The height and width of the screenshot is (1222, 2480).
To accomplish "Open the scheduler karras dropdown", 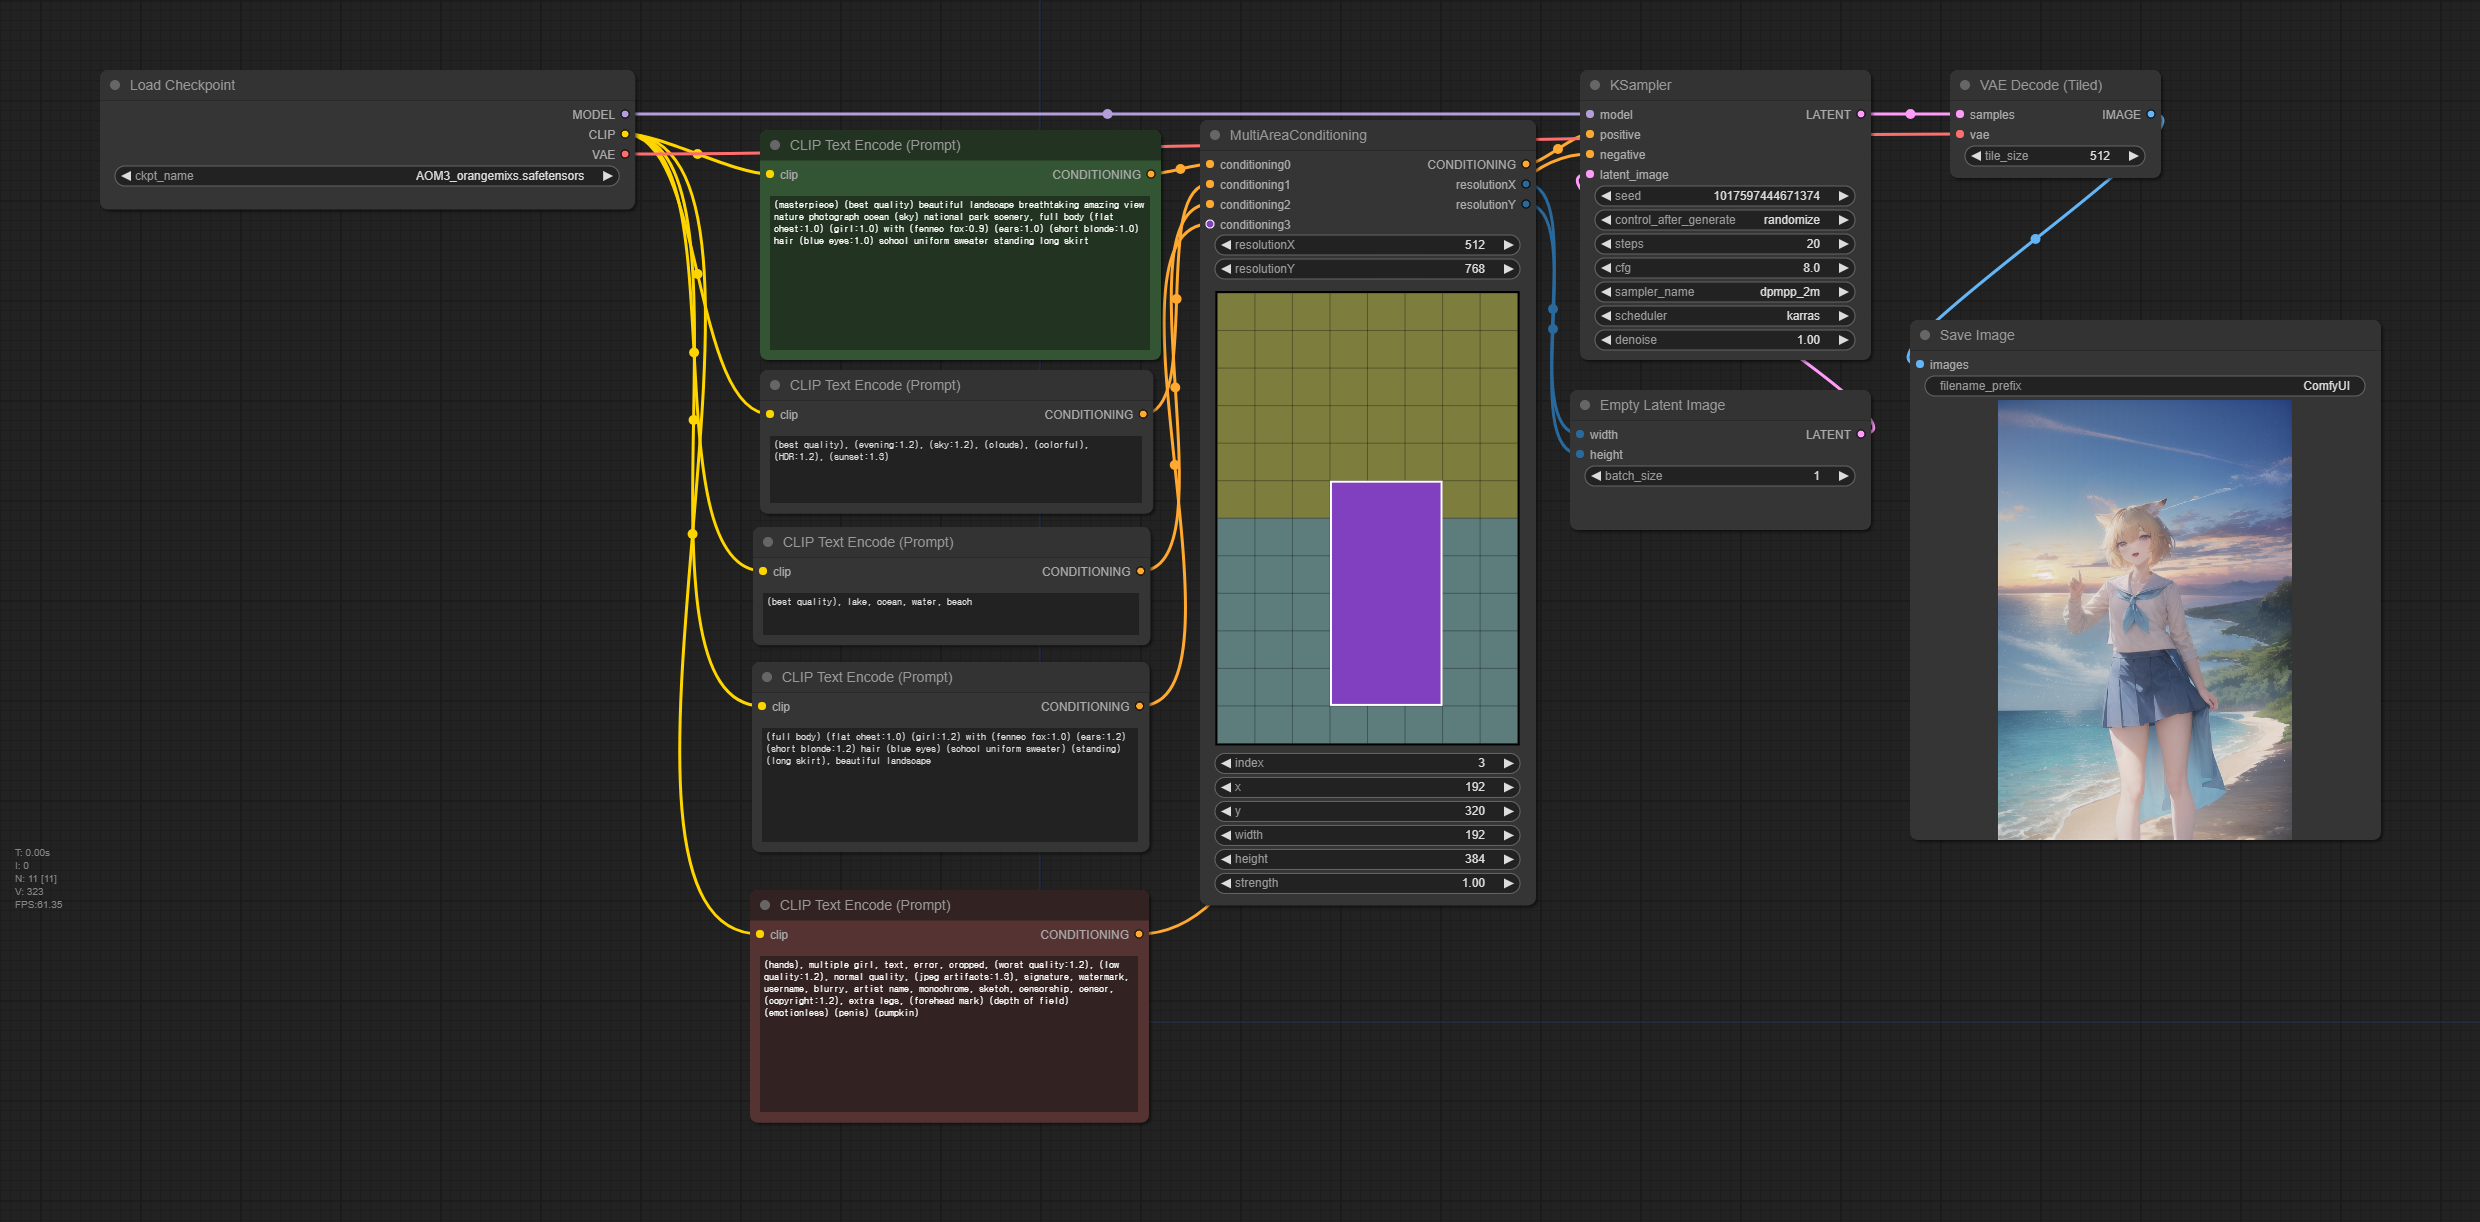I will click(x=1725, y=316).
